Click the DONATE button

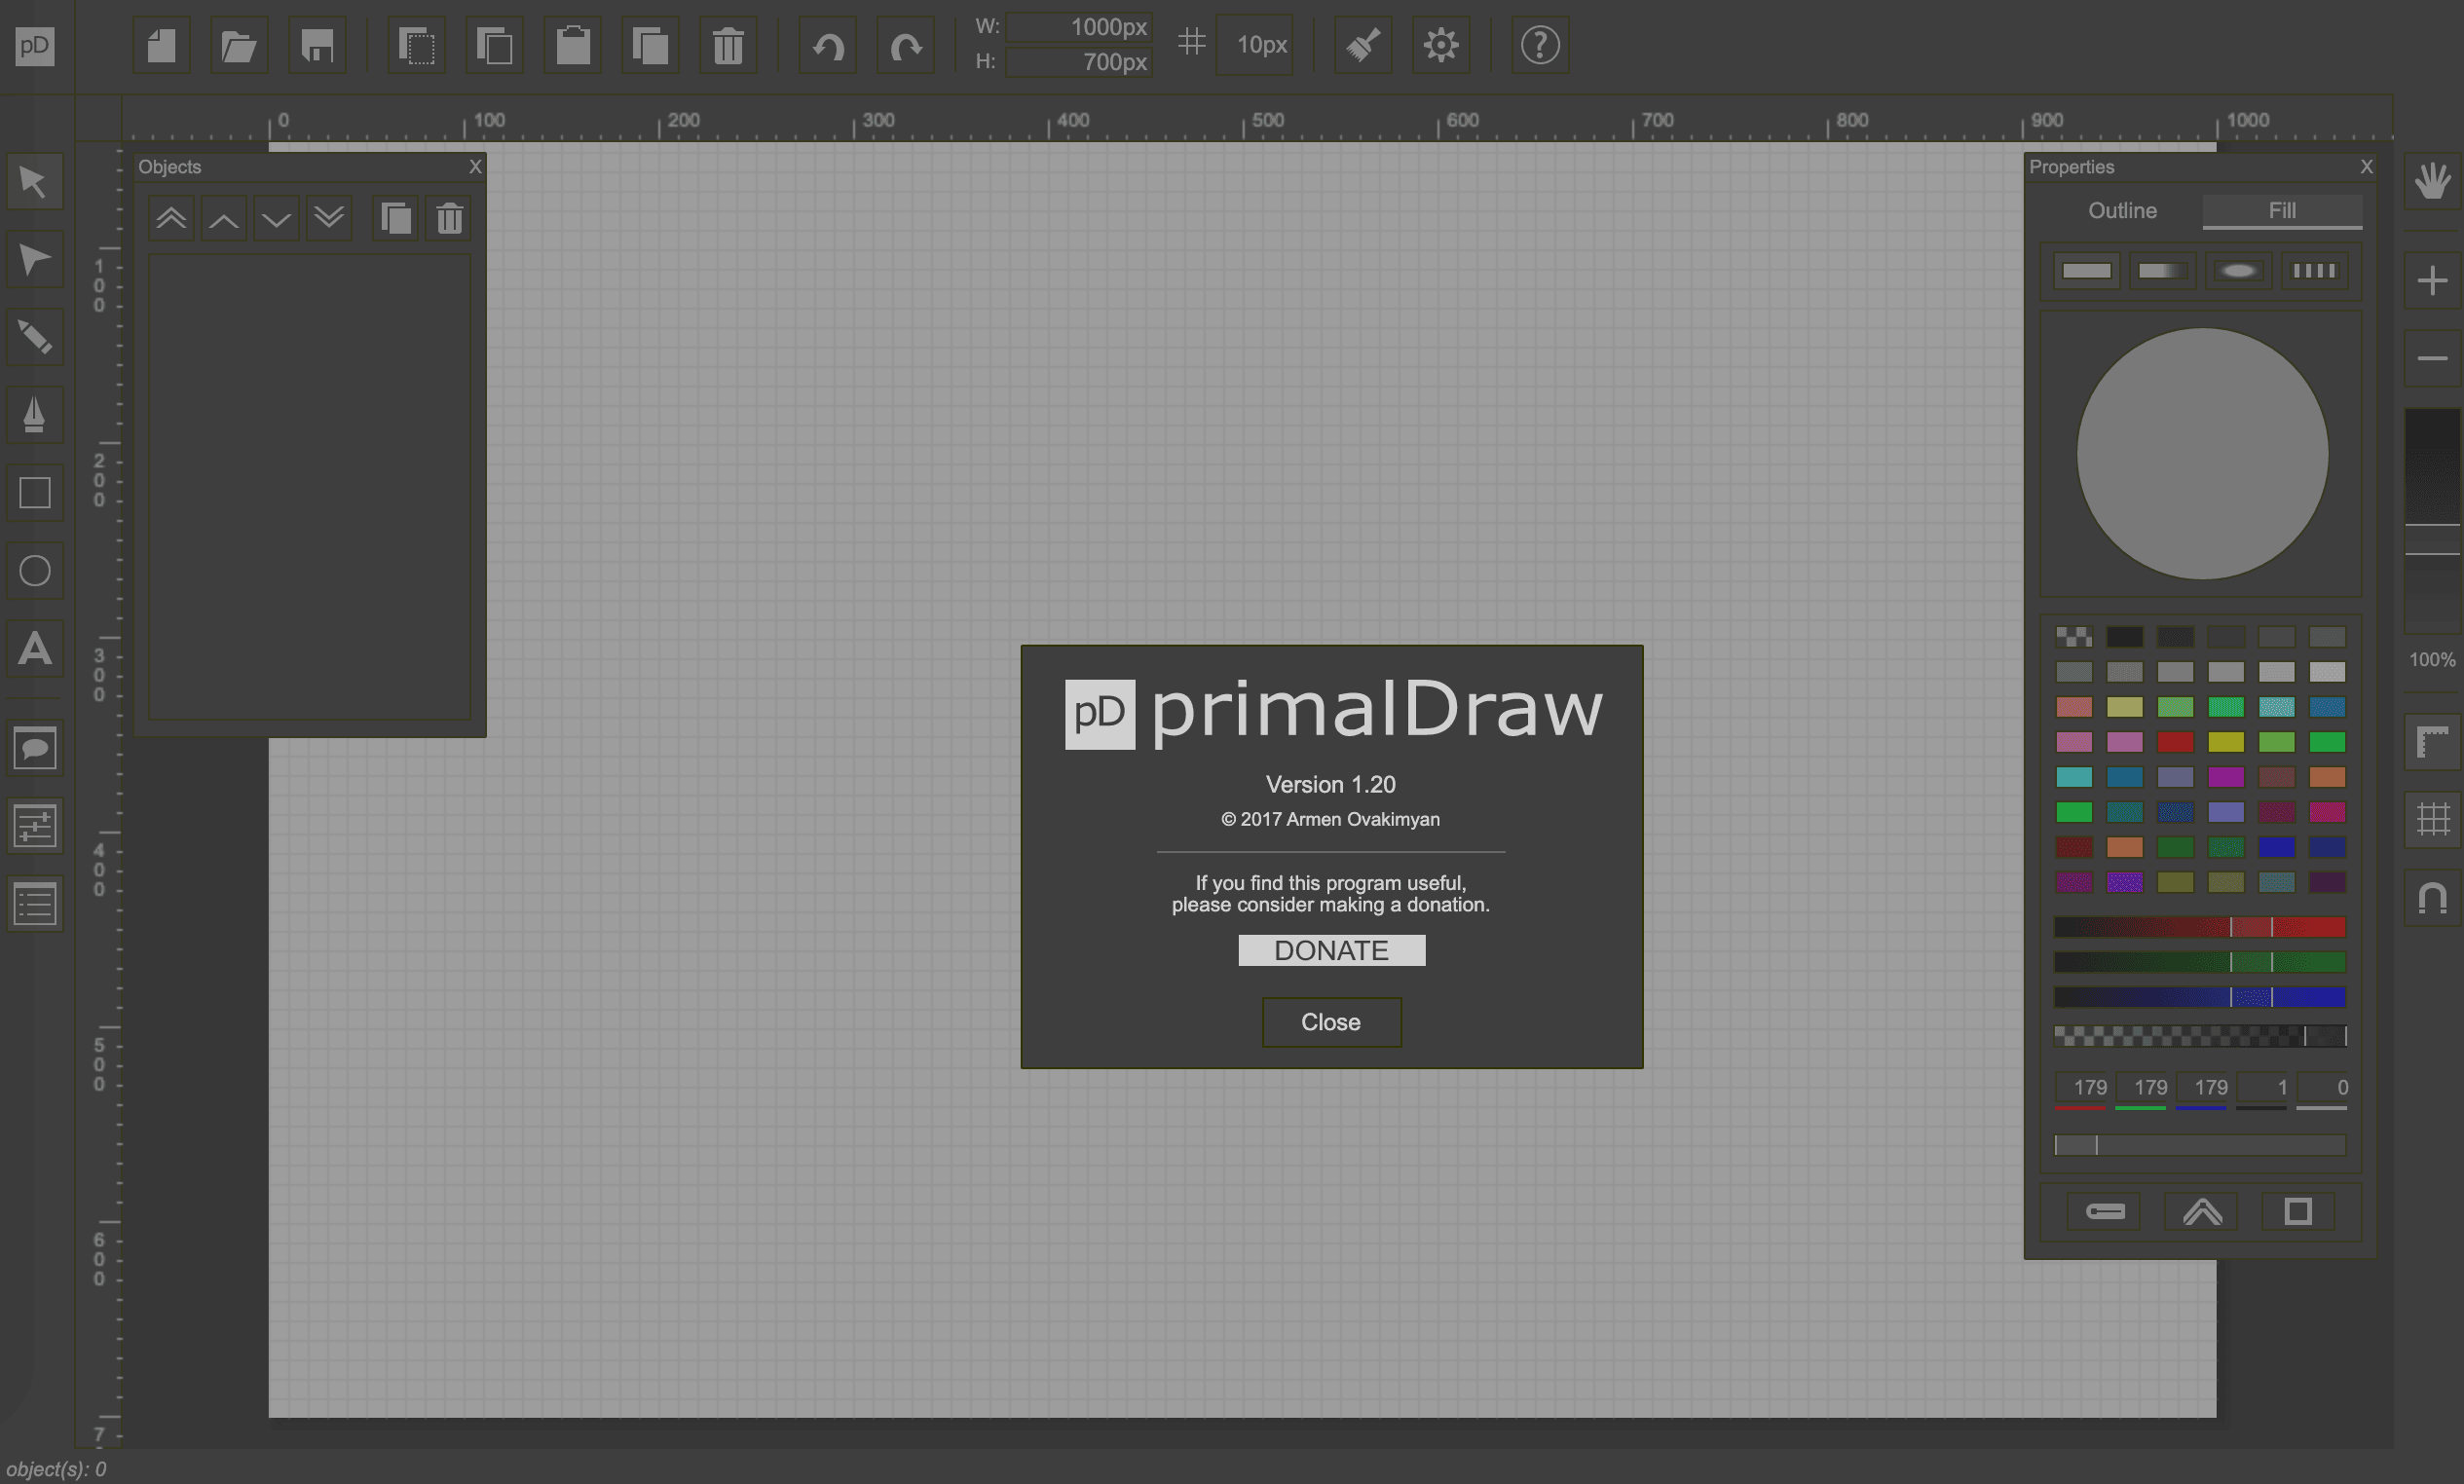pyautogui.click(x=1331, y=950)
